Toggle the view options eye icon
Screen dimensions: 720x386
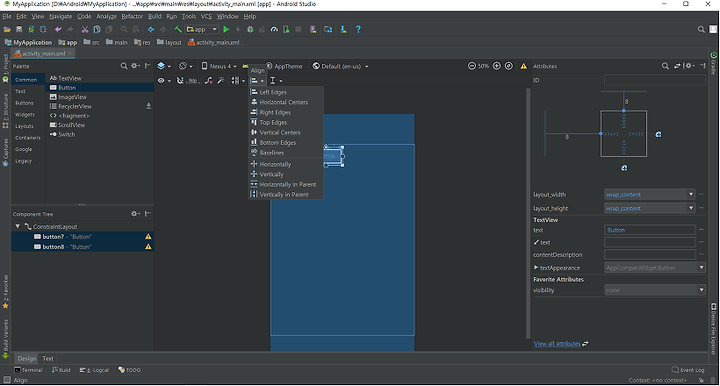(x=163, y=81)
